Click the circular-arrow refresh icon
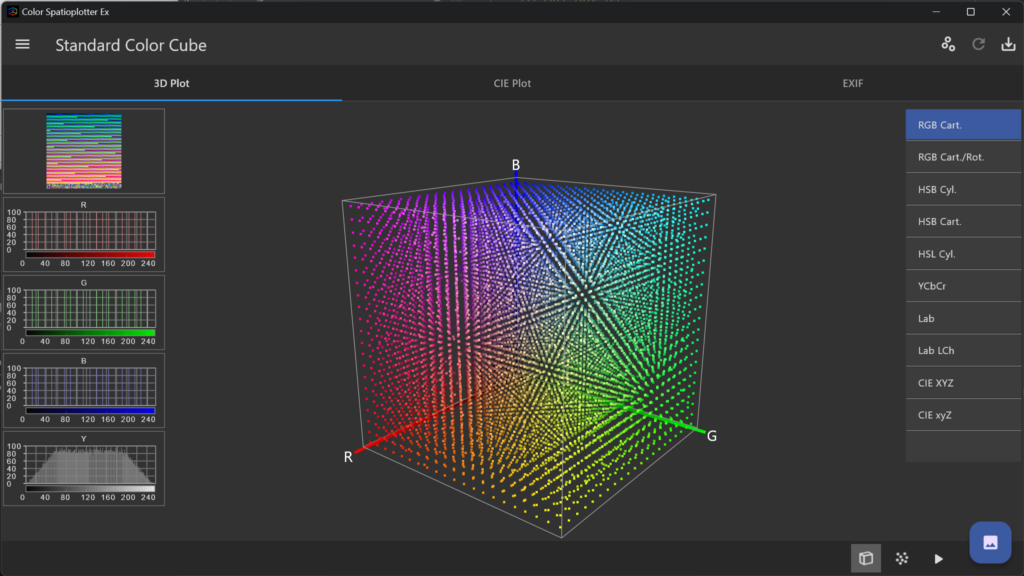 pyautogui.click(x=979, y=45)
